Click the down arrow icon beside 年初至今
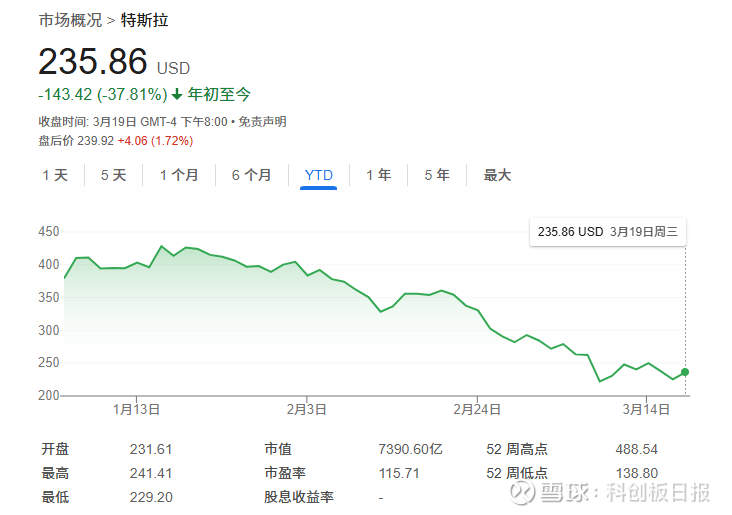Viewport: 732px width, 515px height. click(x=177, y=95)
